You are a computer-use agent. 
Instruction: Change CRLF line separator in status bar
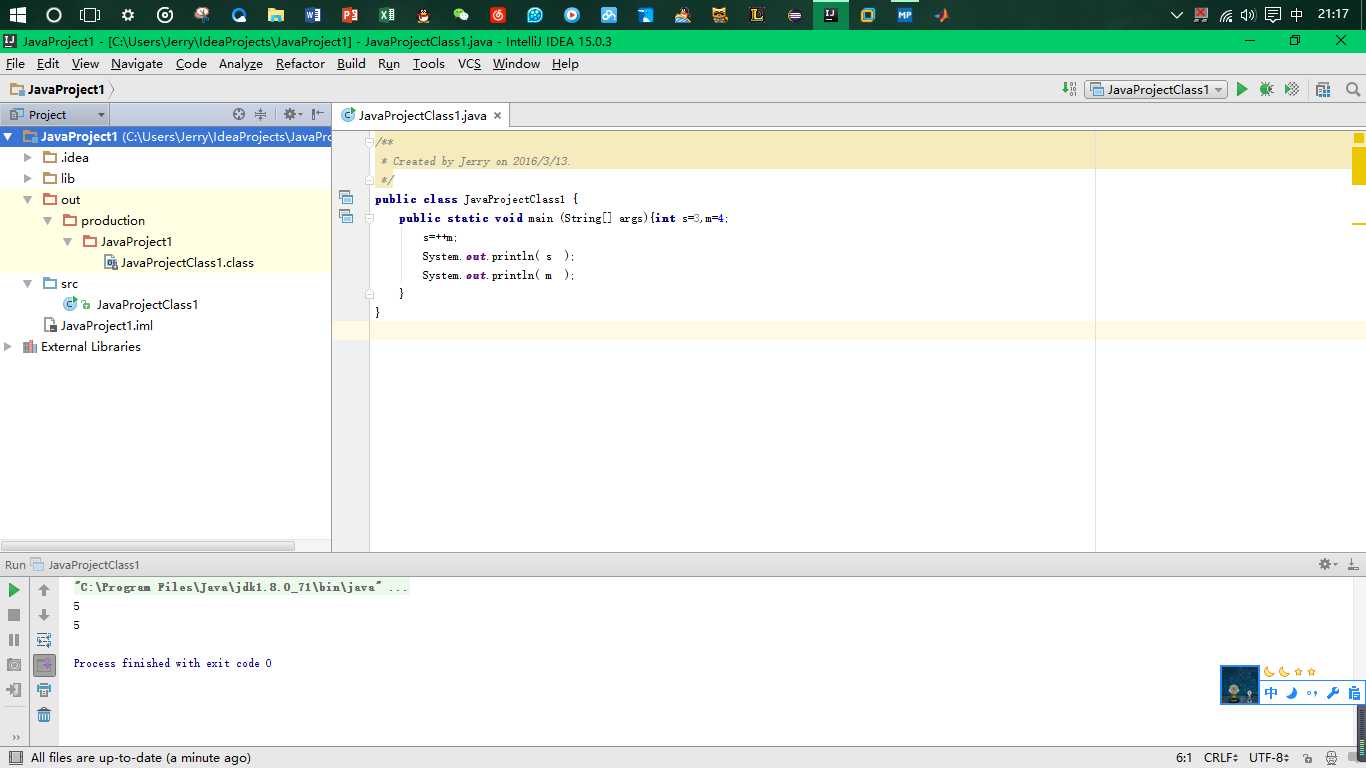(1221, 758)
